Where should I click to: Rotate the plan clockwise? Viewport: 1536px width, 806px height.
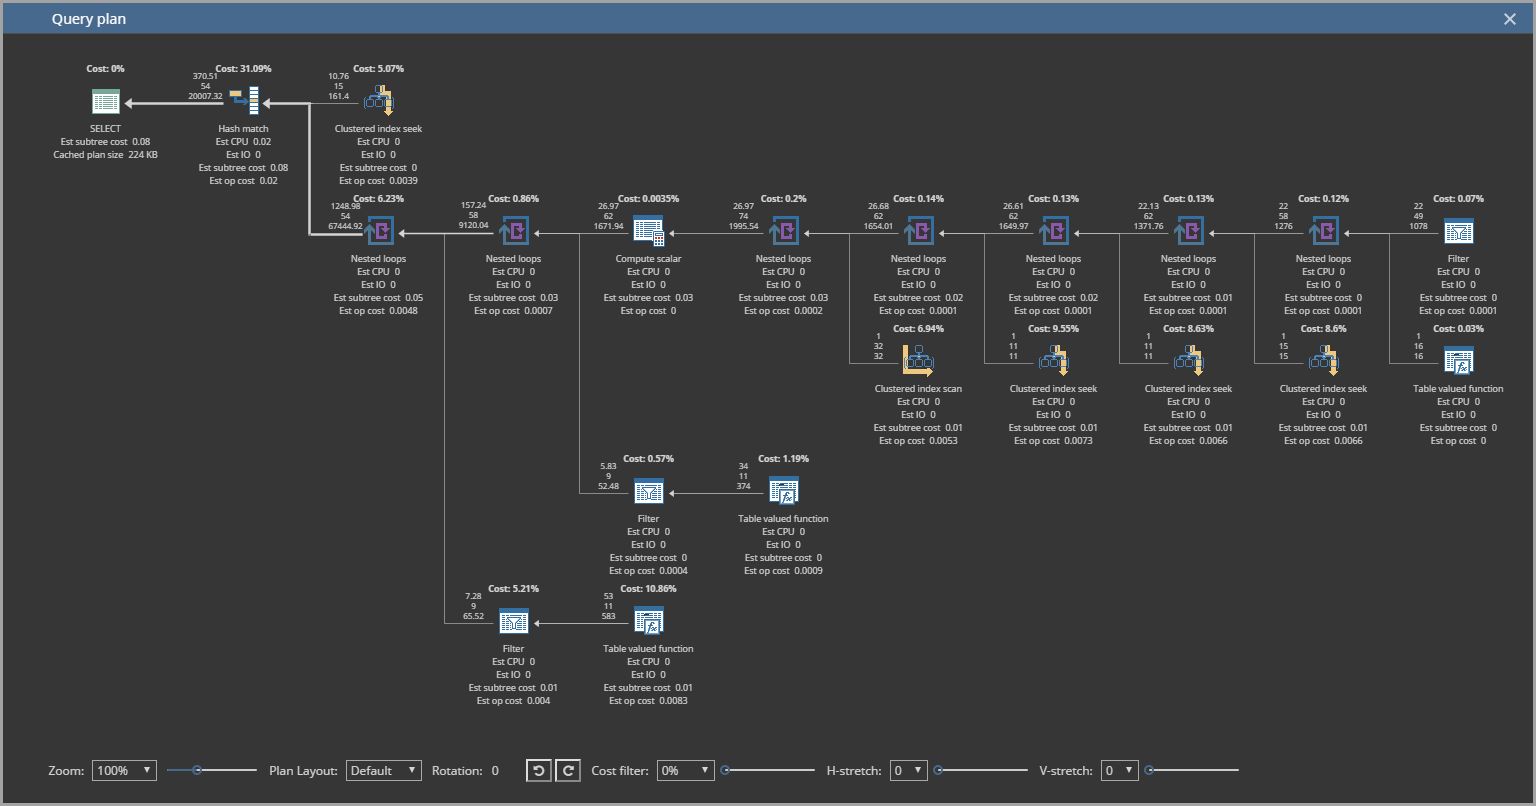(x=566, y=770)
